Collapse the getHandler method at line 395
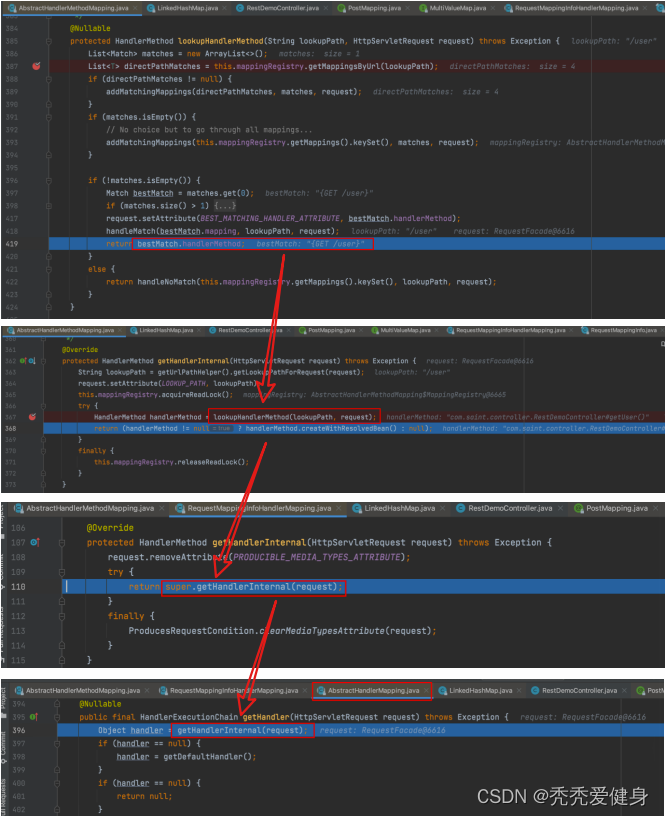 [57, 717]
